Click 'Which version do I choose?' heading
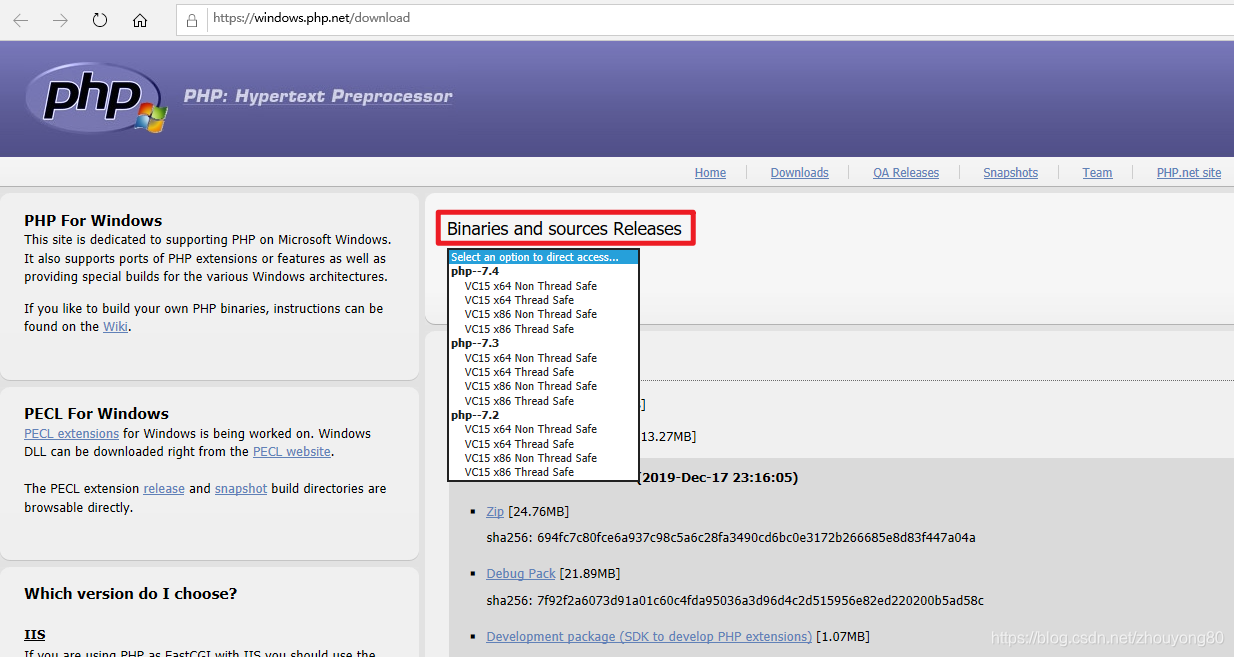Screen dimensions: 1234x657 (130, 594)
